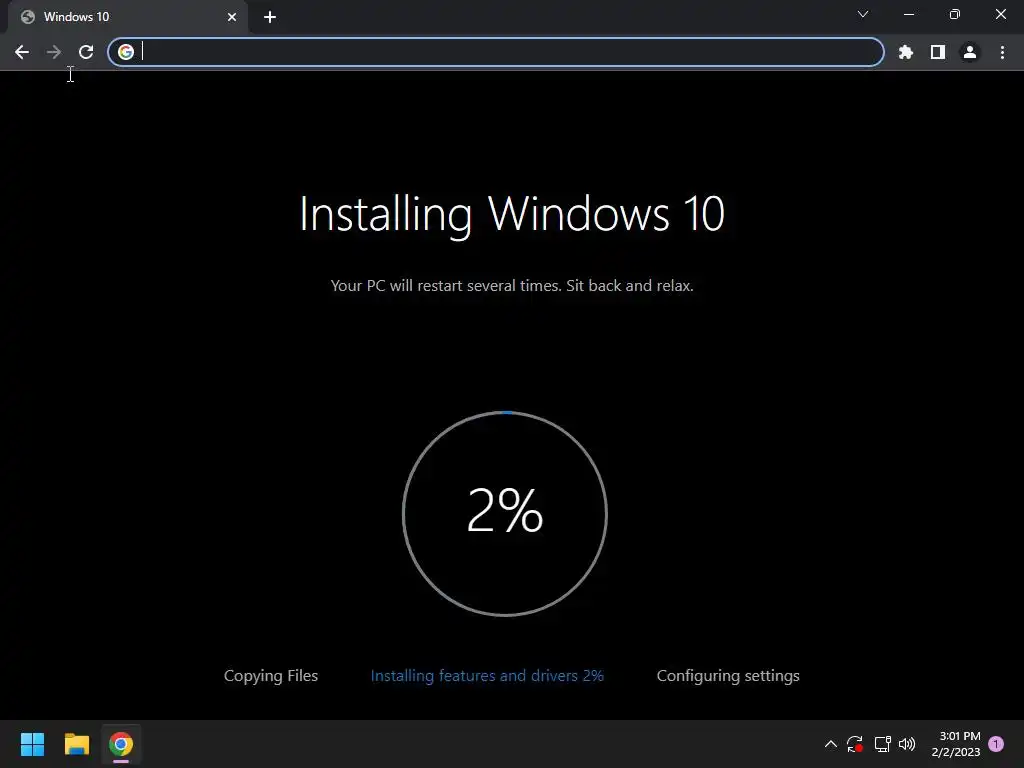
Task: Click the Copying Files step label
Action: (271, 676)
